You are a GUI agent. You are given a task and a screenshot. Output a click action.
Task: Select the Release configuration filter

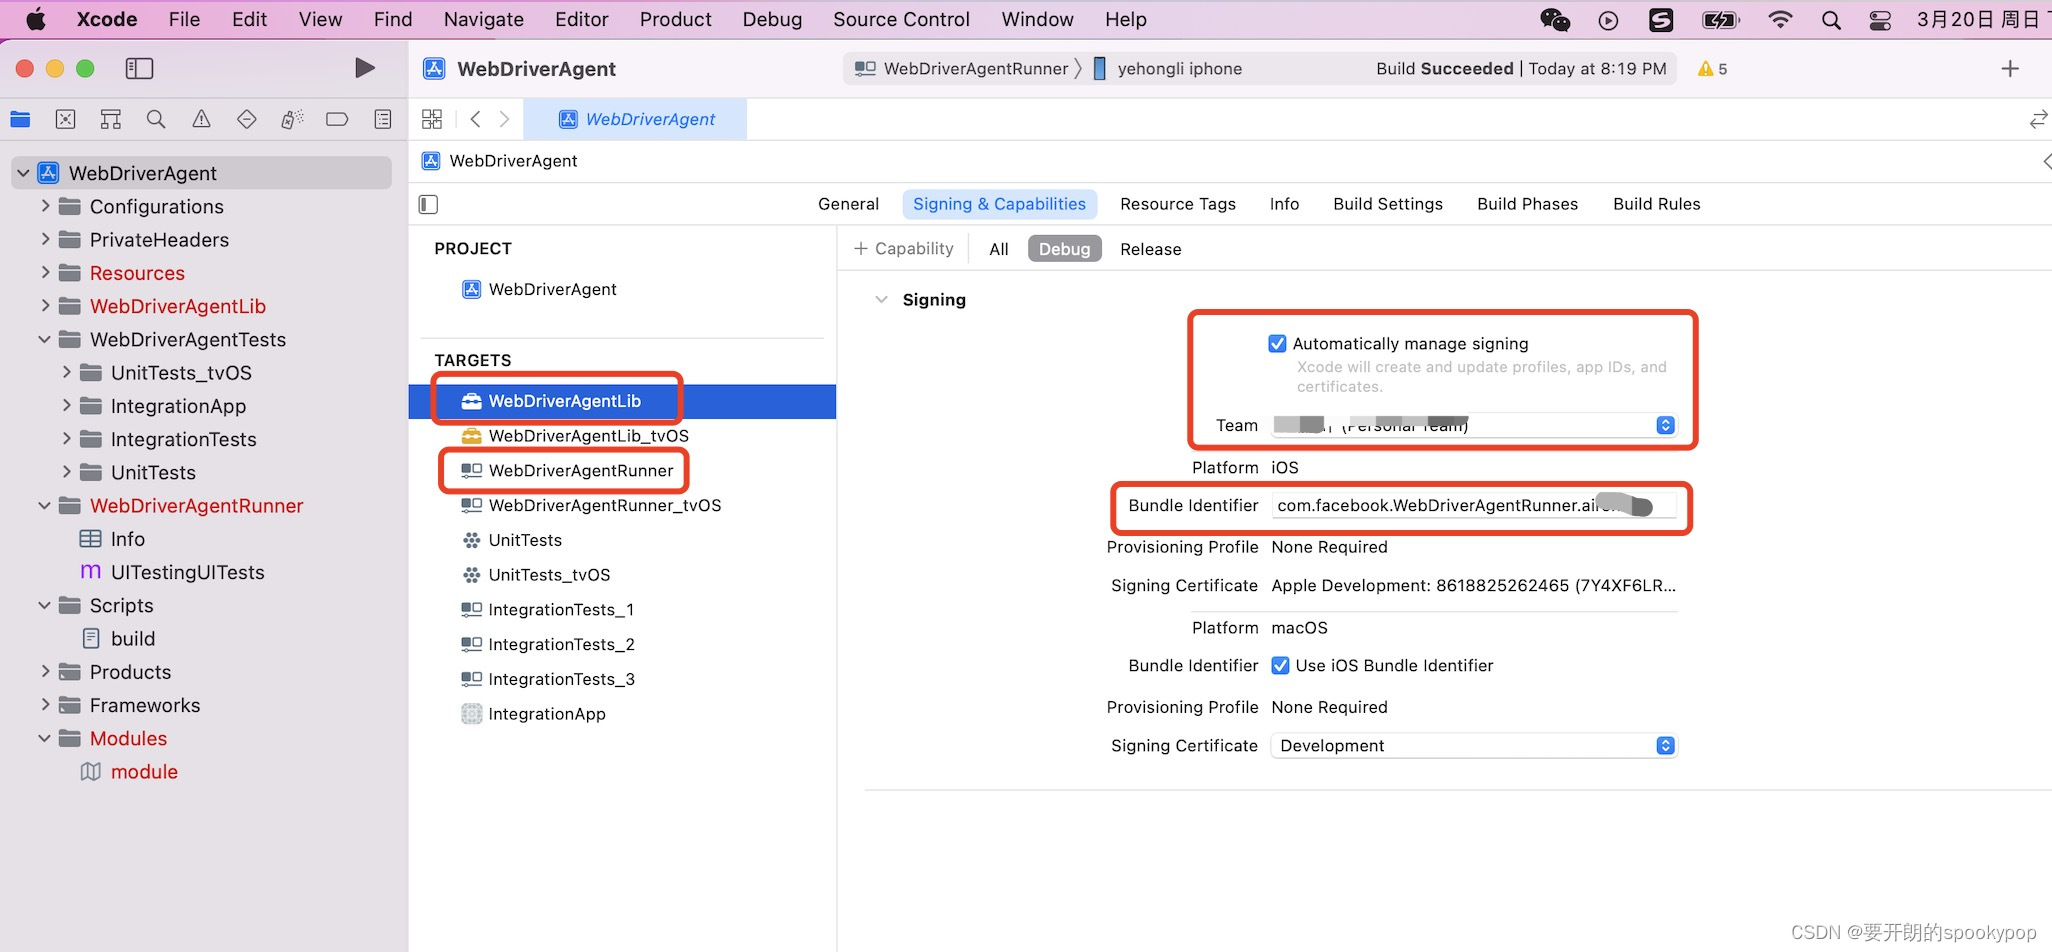click(x=1150, y=249)
